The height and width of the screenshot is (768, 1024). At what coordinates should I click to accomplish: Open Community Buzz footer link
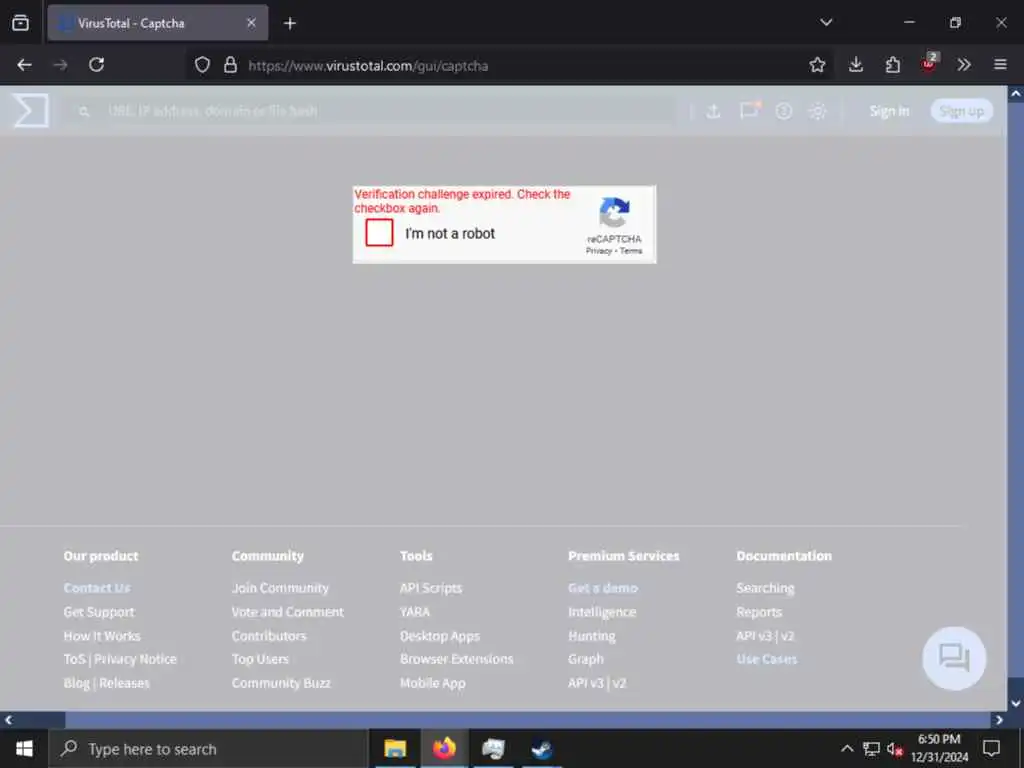click(x=281, y=683)
